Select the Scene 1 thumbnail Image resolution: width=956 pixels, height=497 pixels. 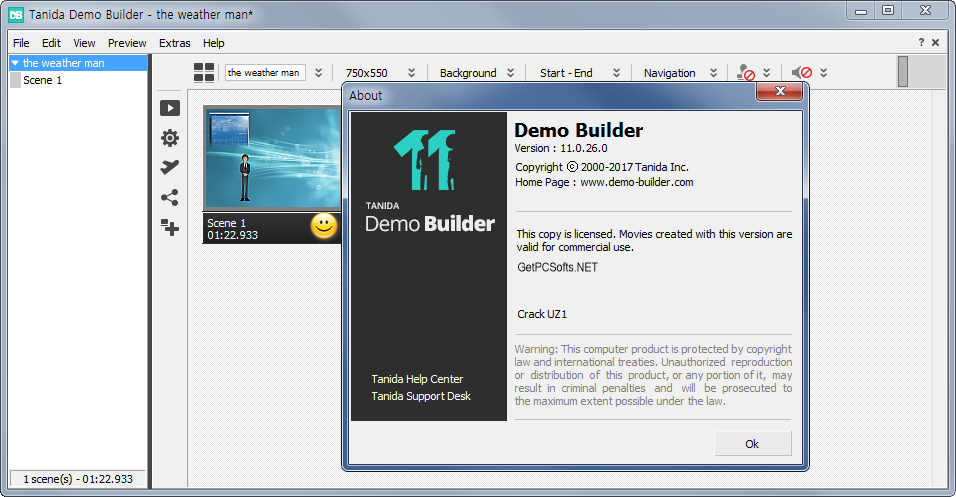[272, 159]
